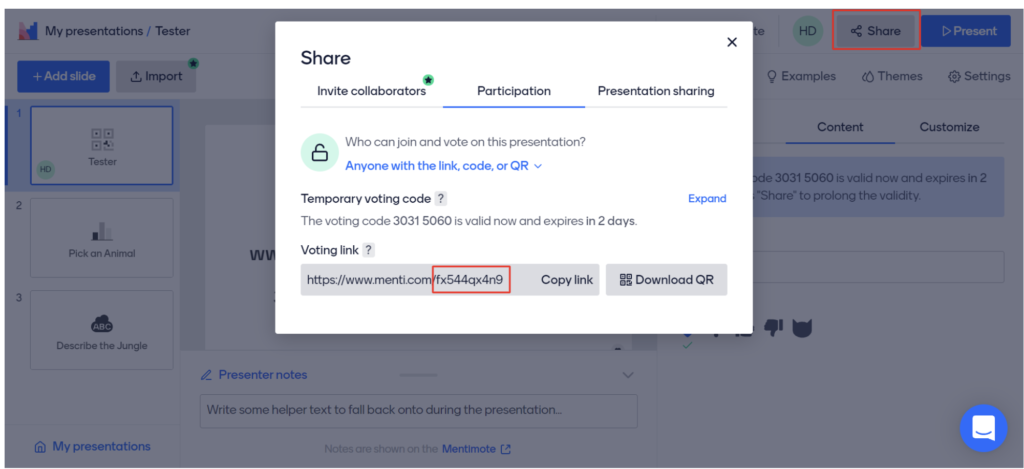
Task: Switch to Invite collaborators tab
Action: (372, 91)
